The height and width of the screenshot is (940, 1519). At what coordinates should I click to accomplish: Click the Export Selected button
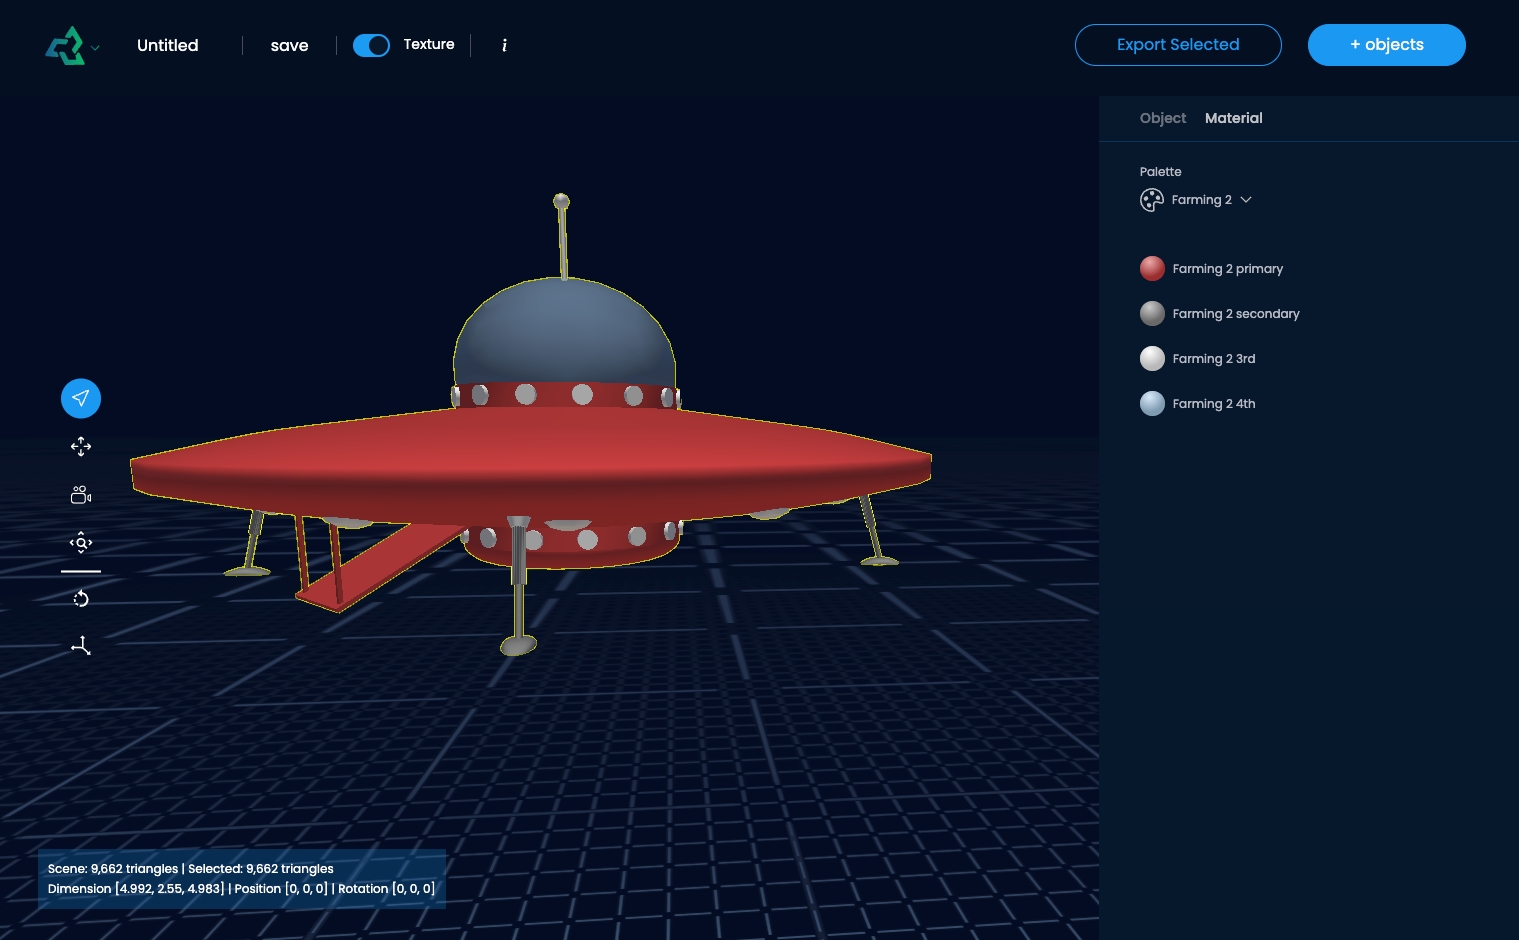[1177, 45]
